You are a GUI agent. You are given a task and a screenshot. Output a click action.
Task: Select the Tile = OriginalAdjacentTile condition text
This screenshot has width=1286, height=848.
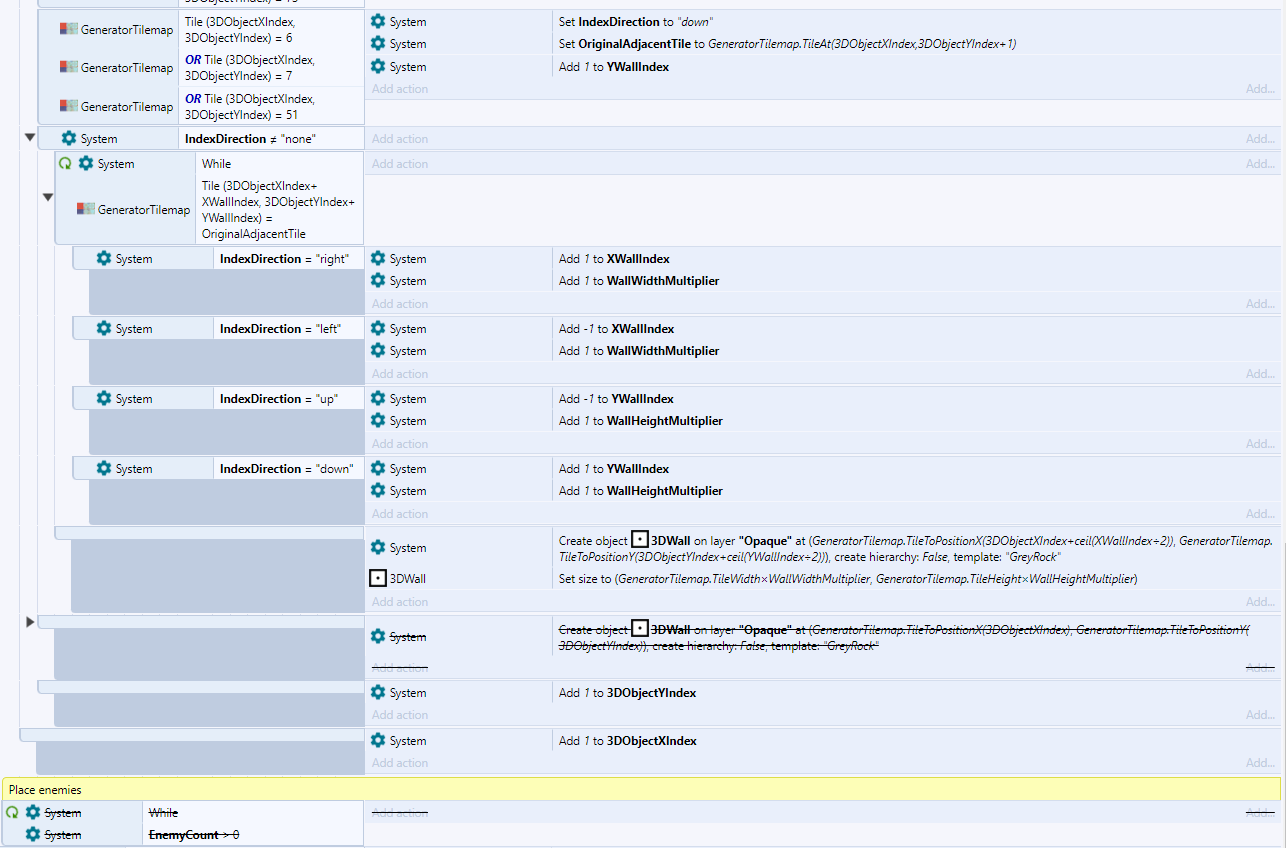pos(277,209)
